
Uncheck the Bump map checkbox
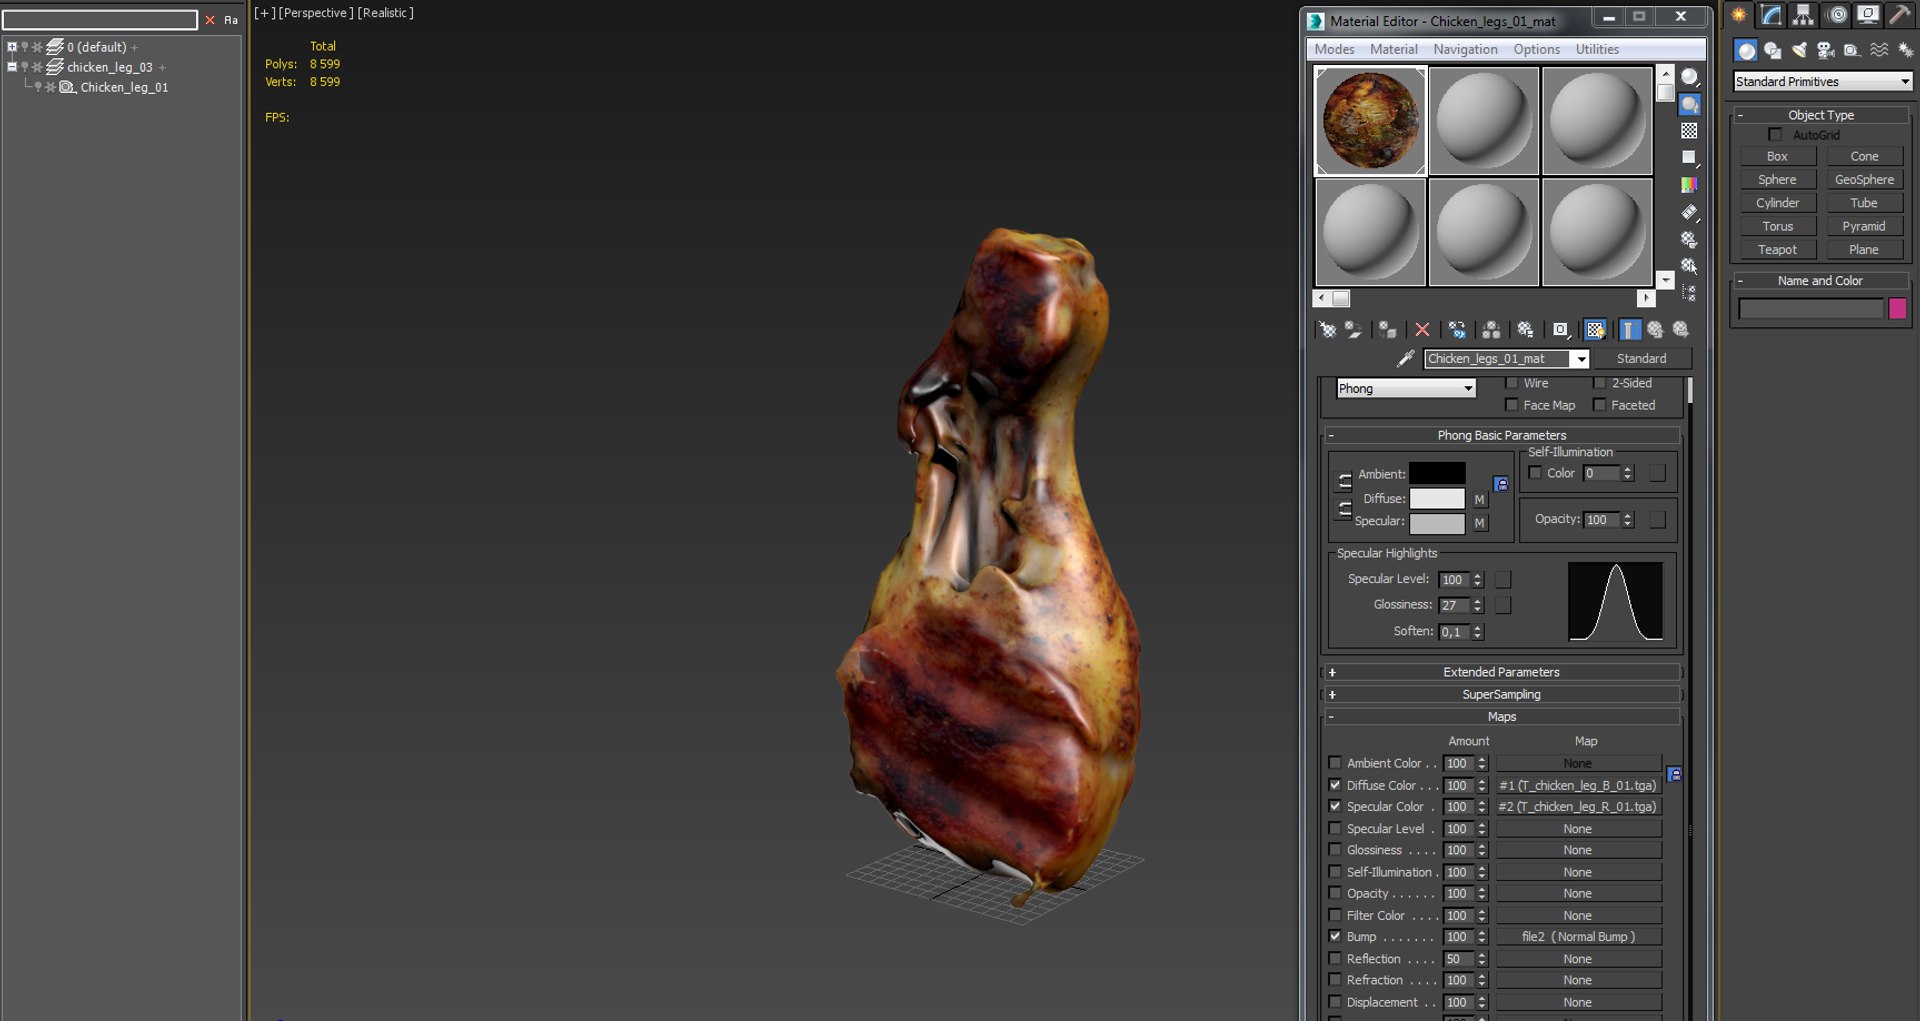1335,937
